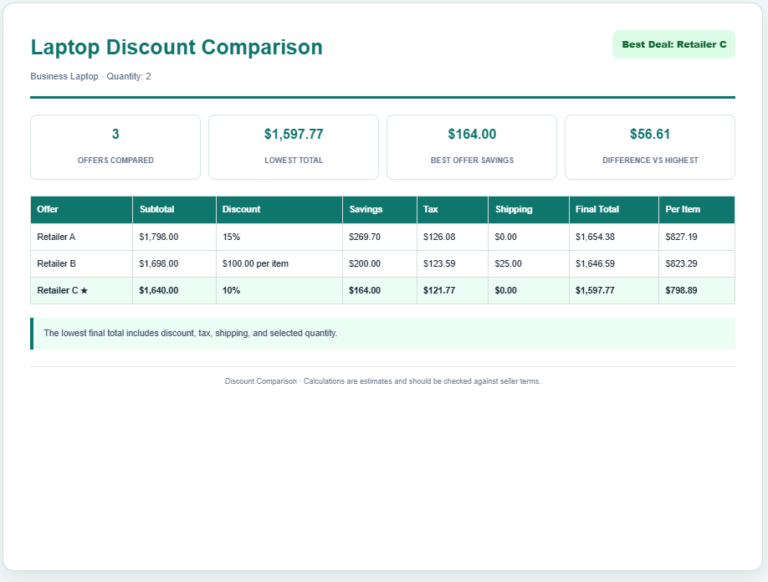This screenshot has height=582, width=768.
Task: Click the $126.08 tax cell
Action: point(453,237)
